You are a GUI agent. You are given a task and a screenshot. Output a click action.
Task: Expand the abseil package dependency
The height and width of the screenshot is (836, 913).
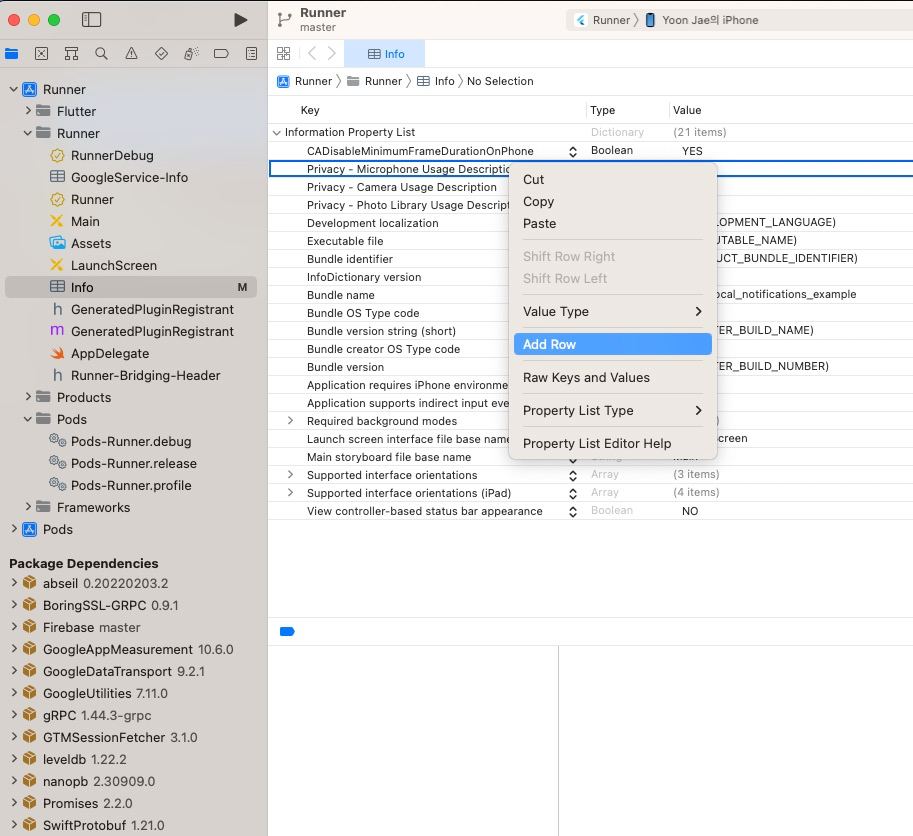tap(14, 582)
